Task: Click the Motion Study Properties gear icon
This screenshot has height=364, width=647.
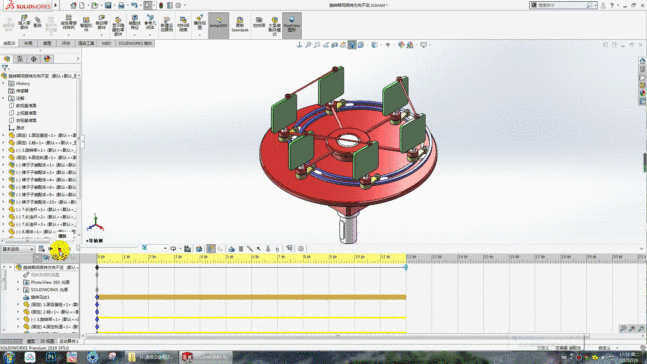Action: [301, 248]
